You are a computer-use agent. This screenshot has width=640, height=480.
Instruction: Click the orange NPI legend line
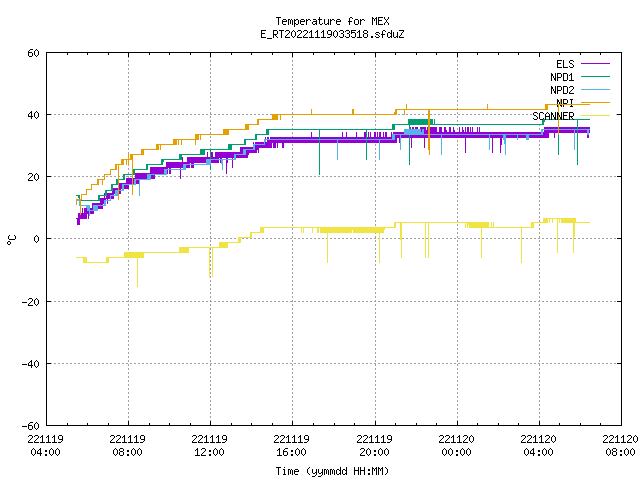595,102
